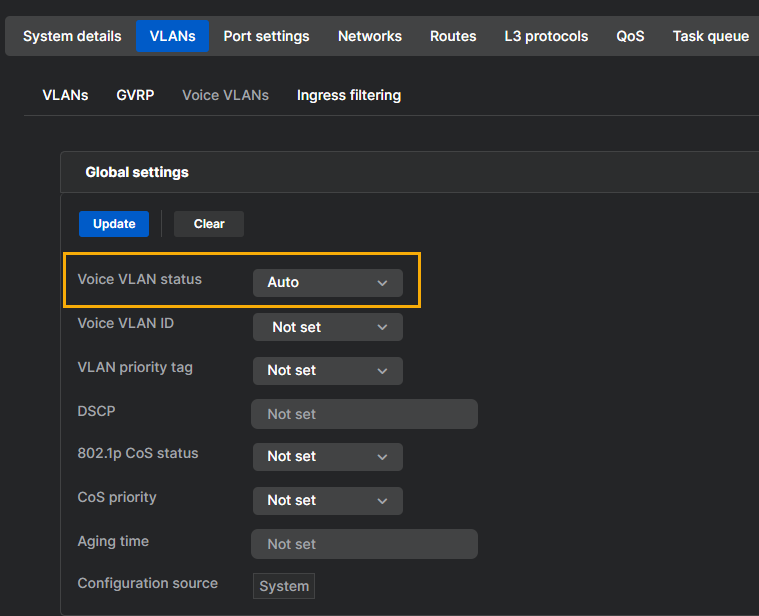Open the GVRP sub-tab
The height and width of the screenshot is (616, 759).
point(135,95)
